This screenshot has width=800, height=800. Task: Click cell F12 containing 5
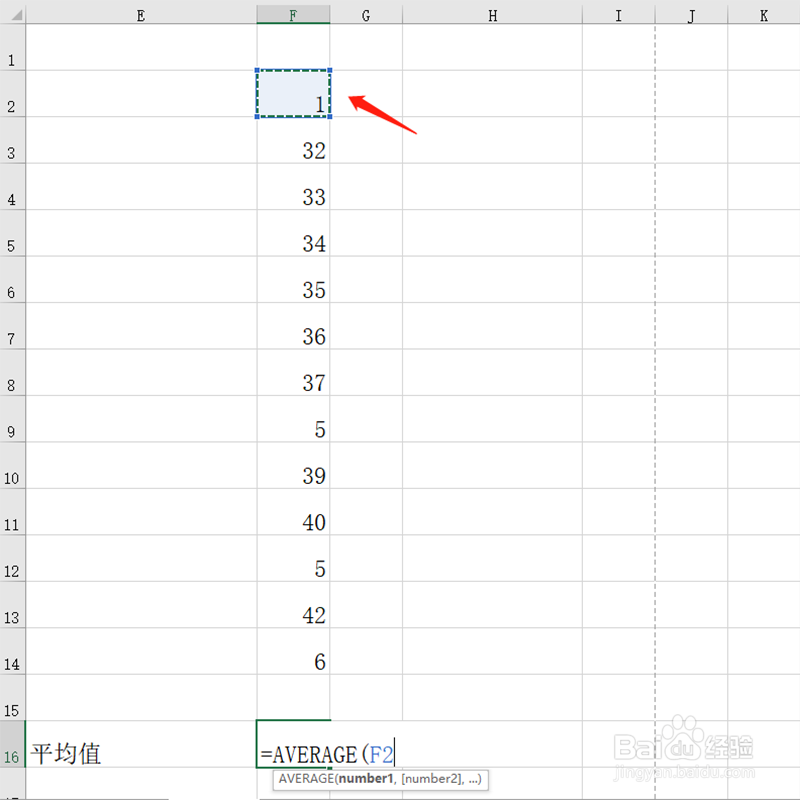(x=293, y=558)
